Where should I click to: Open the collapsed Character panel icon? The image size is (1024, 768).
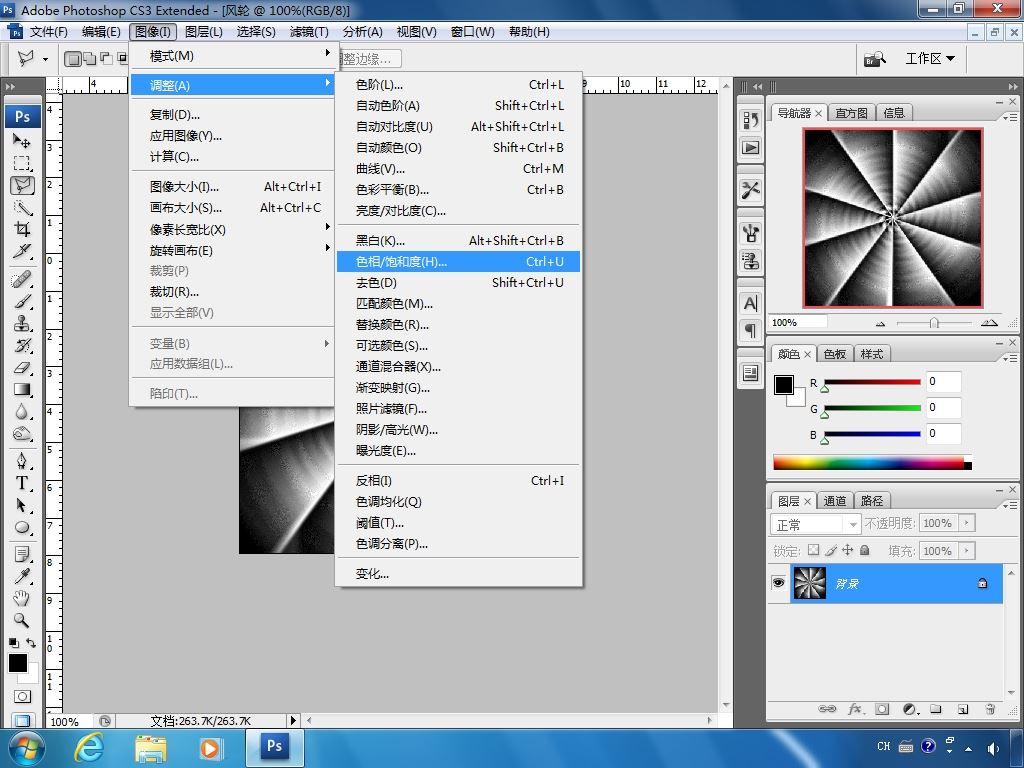pos(750,303)
